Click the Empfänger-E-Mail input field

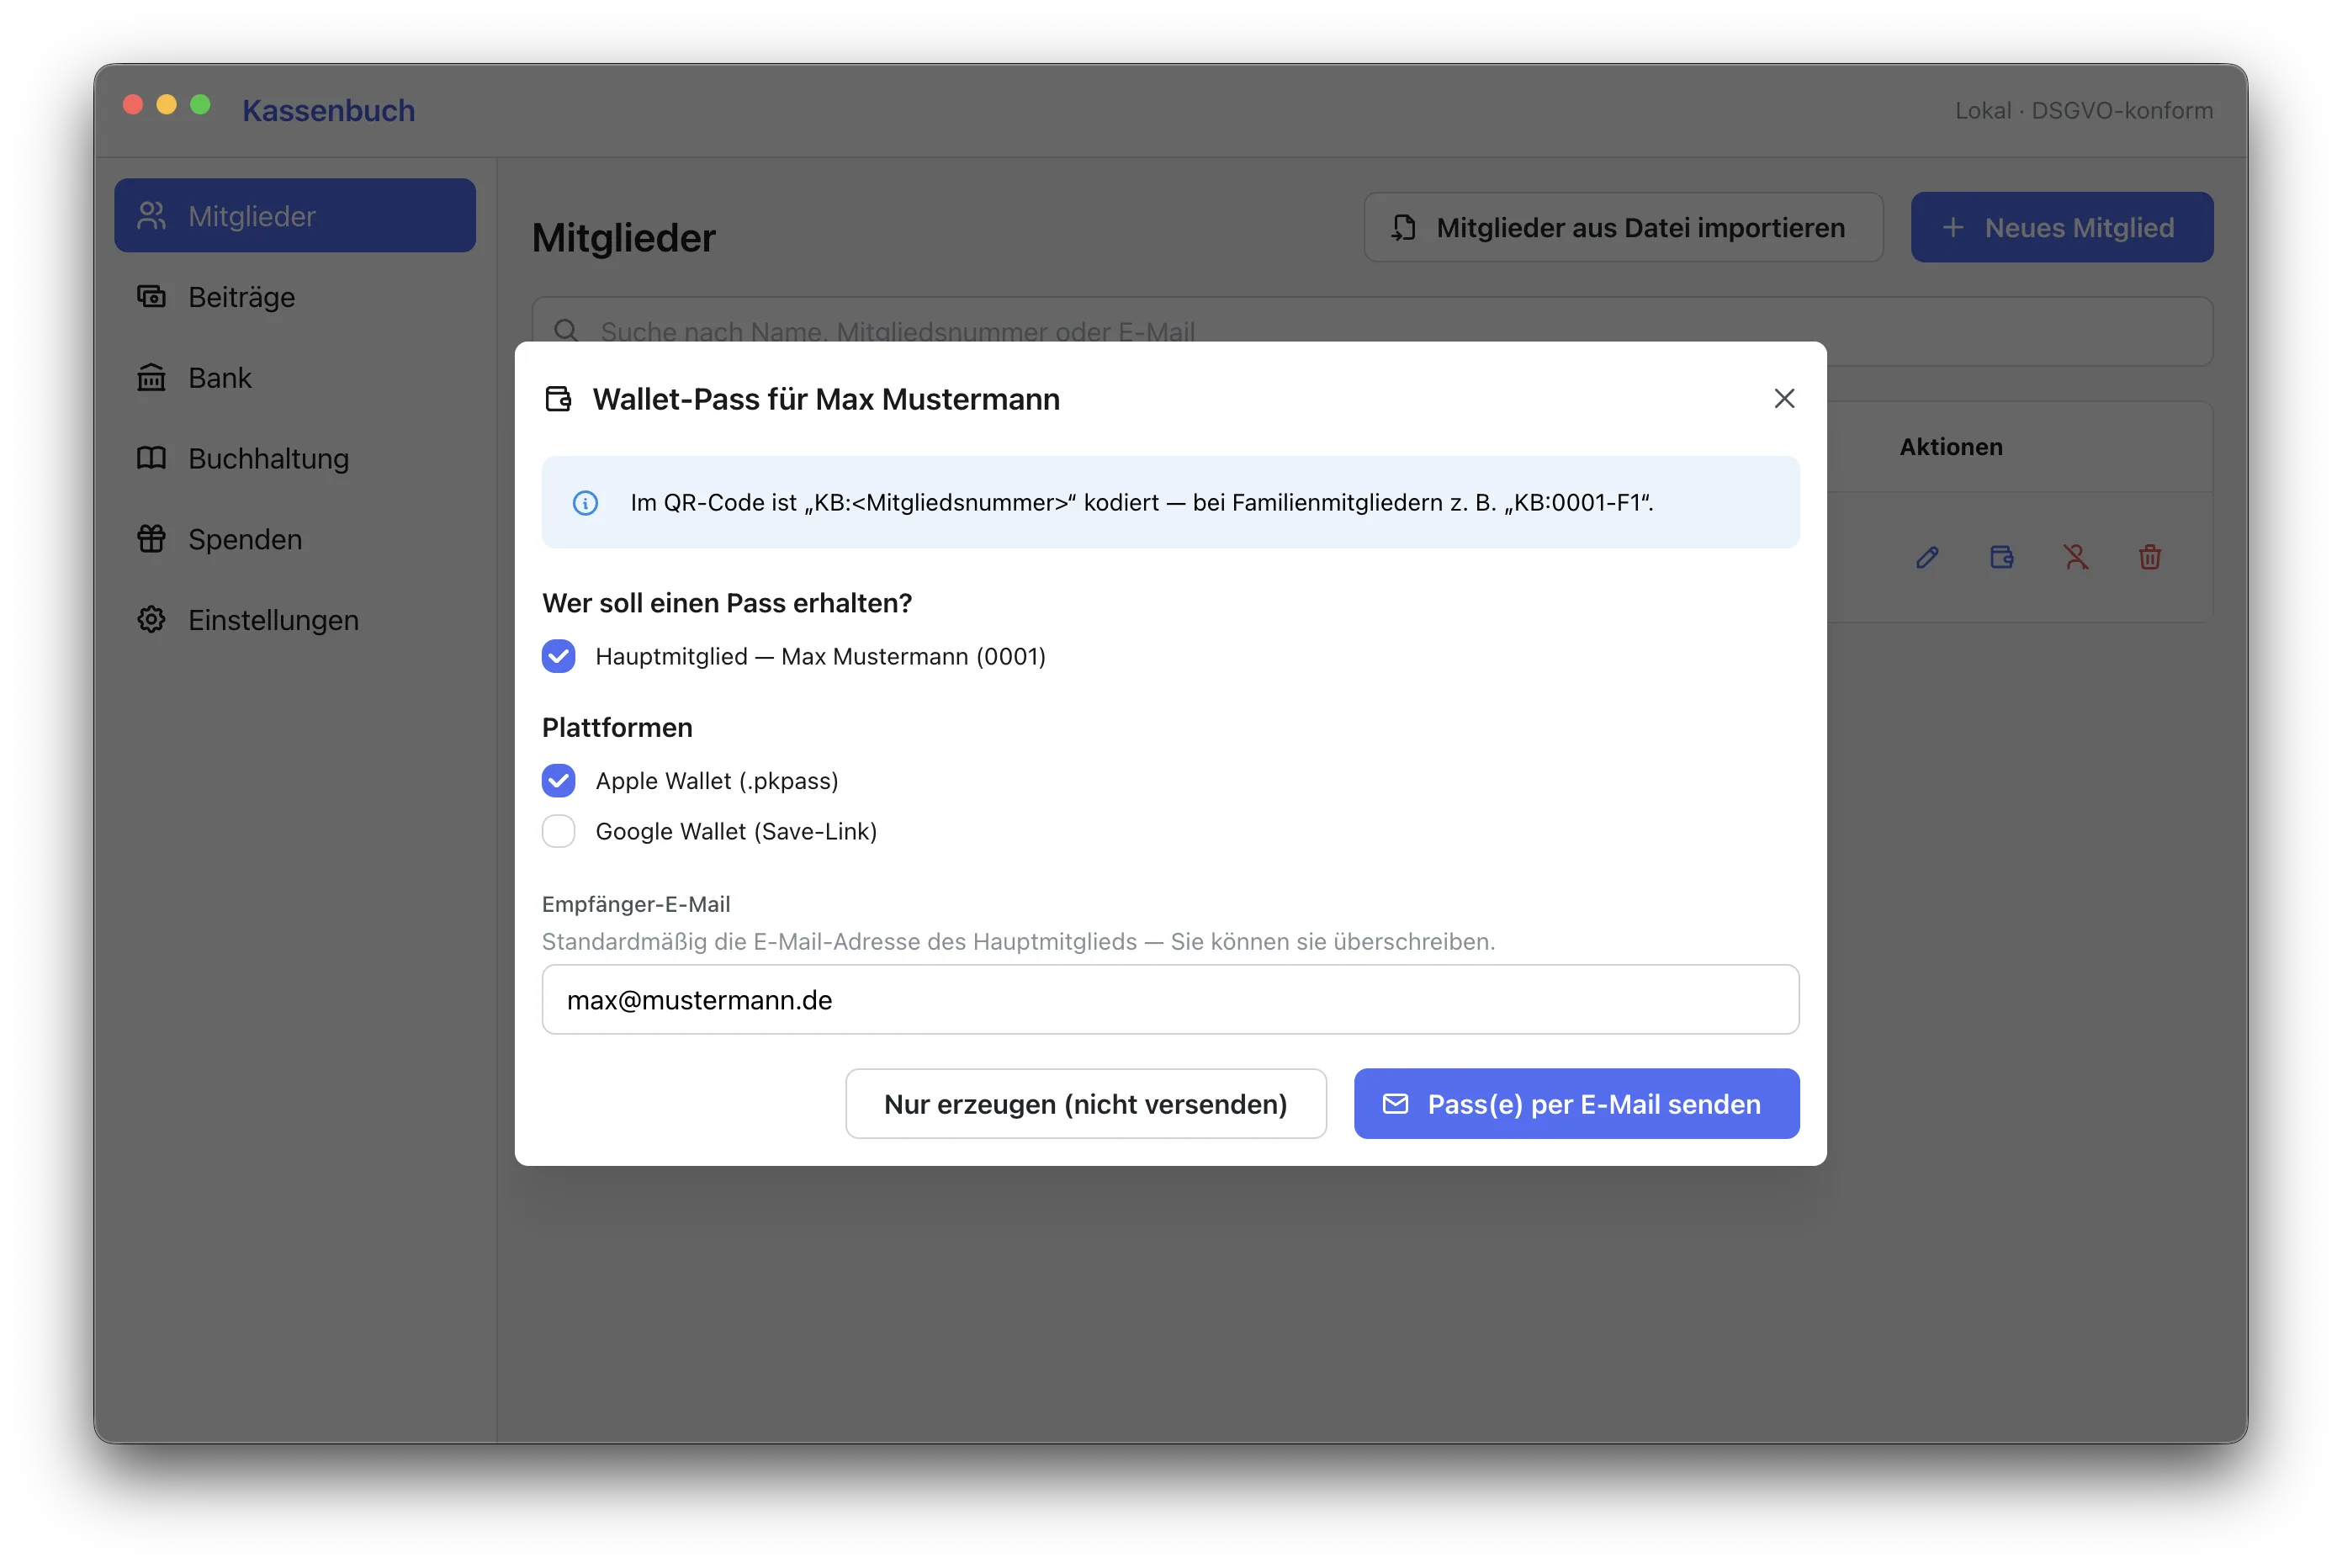pyautogui.click(x=1170, y=1000)
